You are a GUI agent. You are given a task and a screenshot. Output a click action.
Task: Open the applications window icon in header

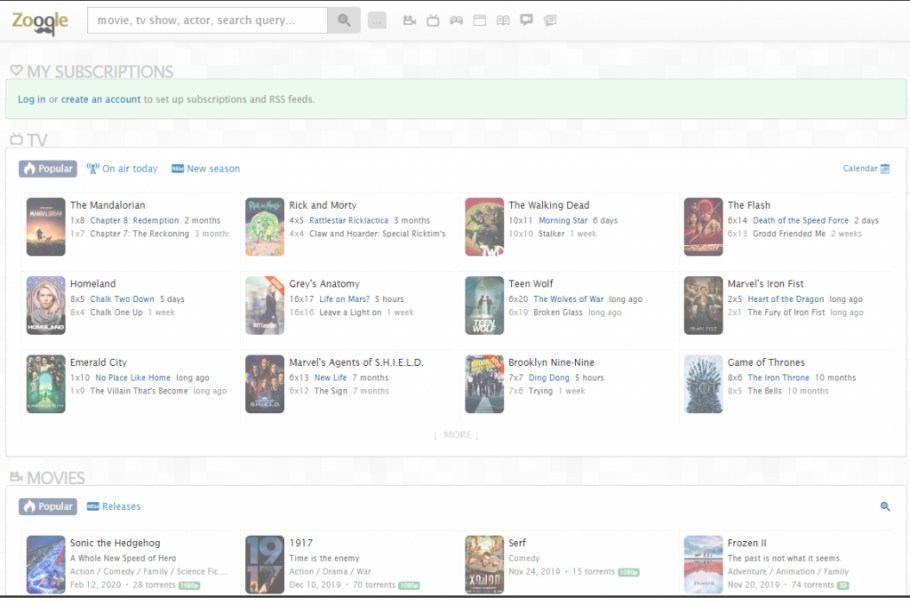point(479,20)
